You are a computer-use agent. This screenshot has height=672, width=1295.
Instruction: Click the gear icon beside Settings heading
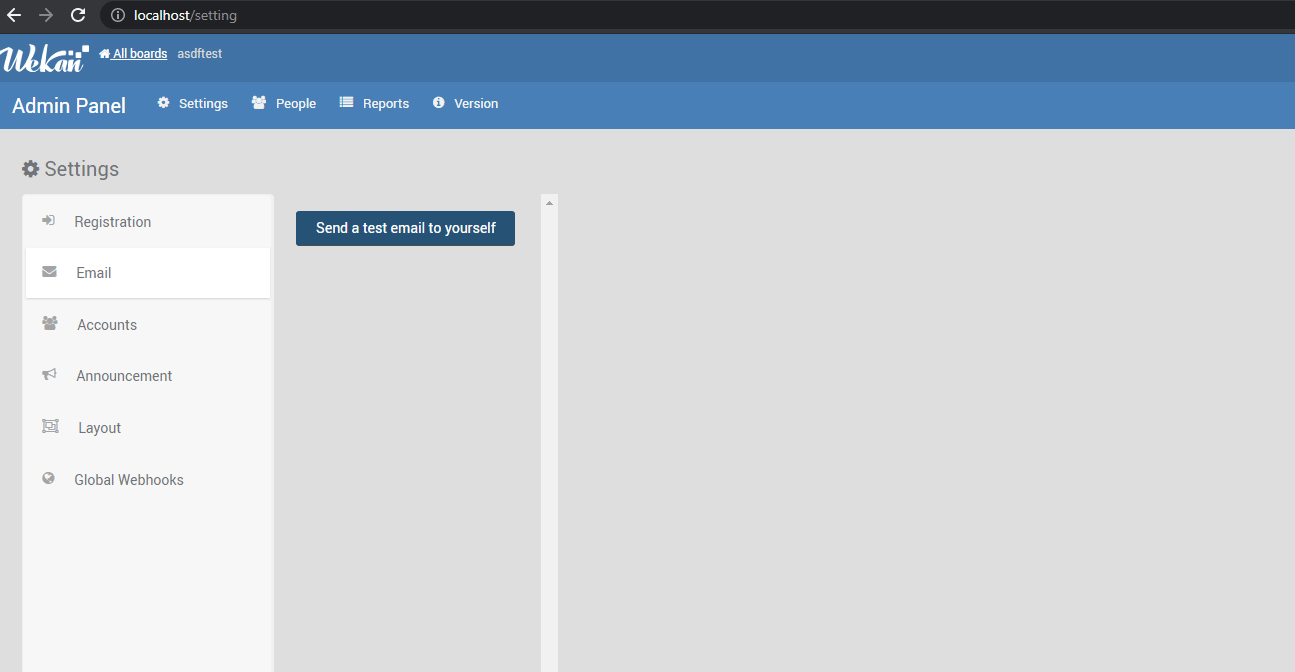pyautogui.click(x=31, y=169)
